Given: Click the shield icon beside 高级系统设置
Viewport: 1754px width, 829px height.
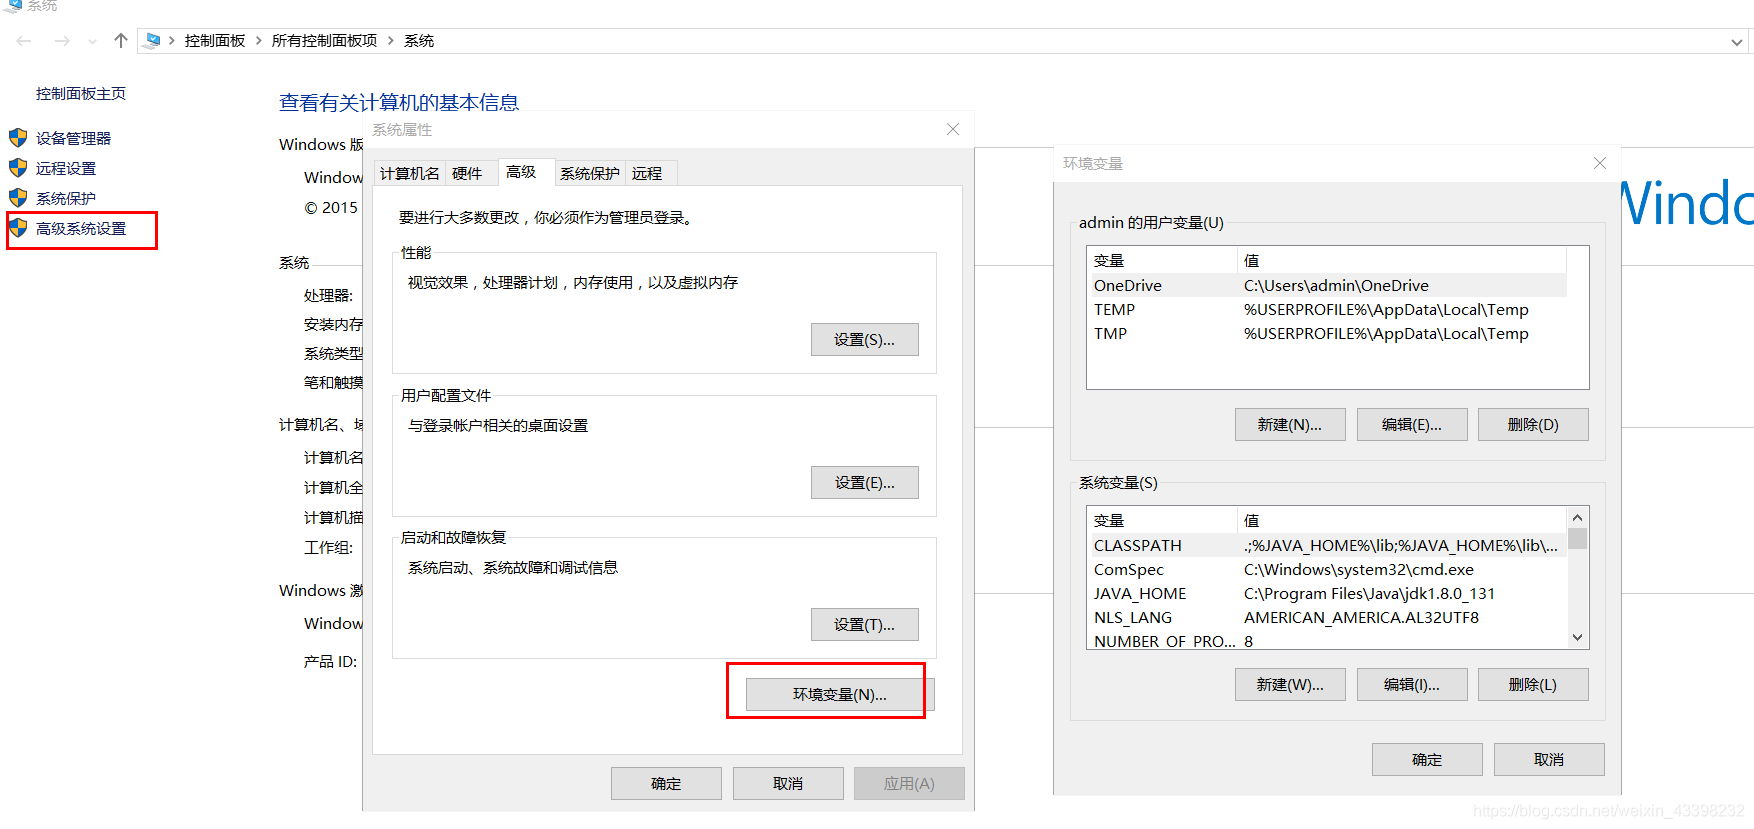Looking at the screenshot, I should pyautogui.click(x=18, y=228).
